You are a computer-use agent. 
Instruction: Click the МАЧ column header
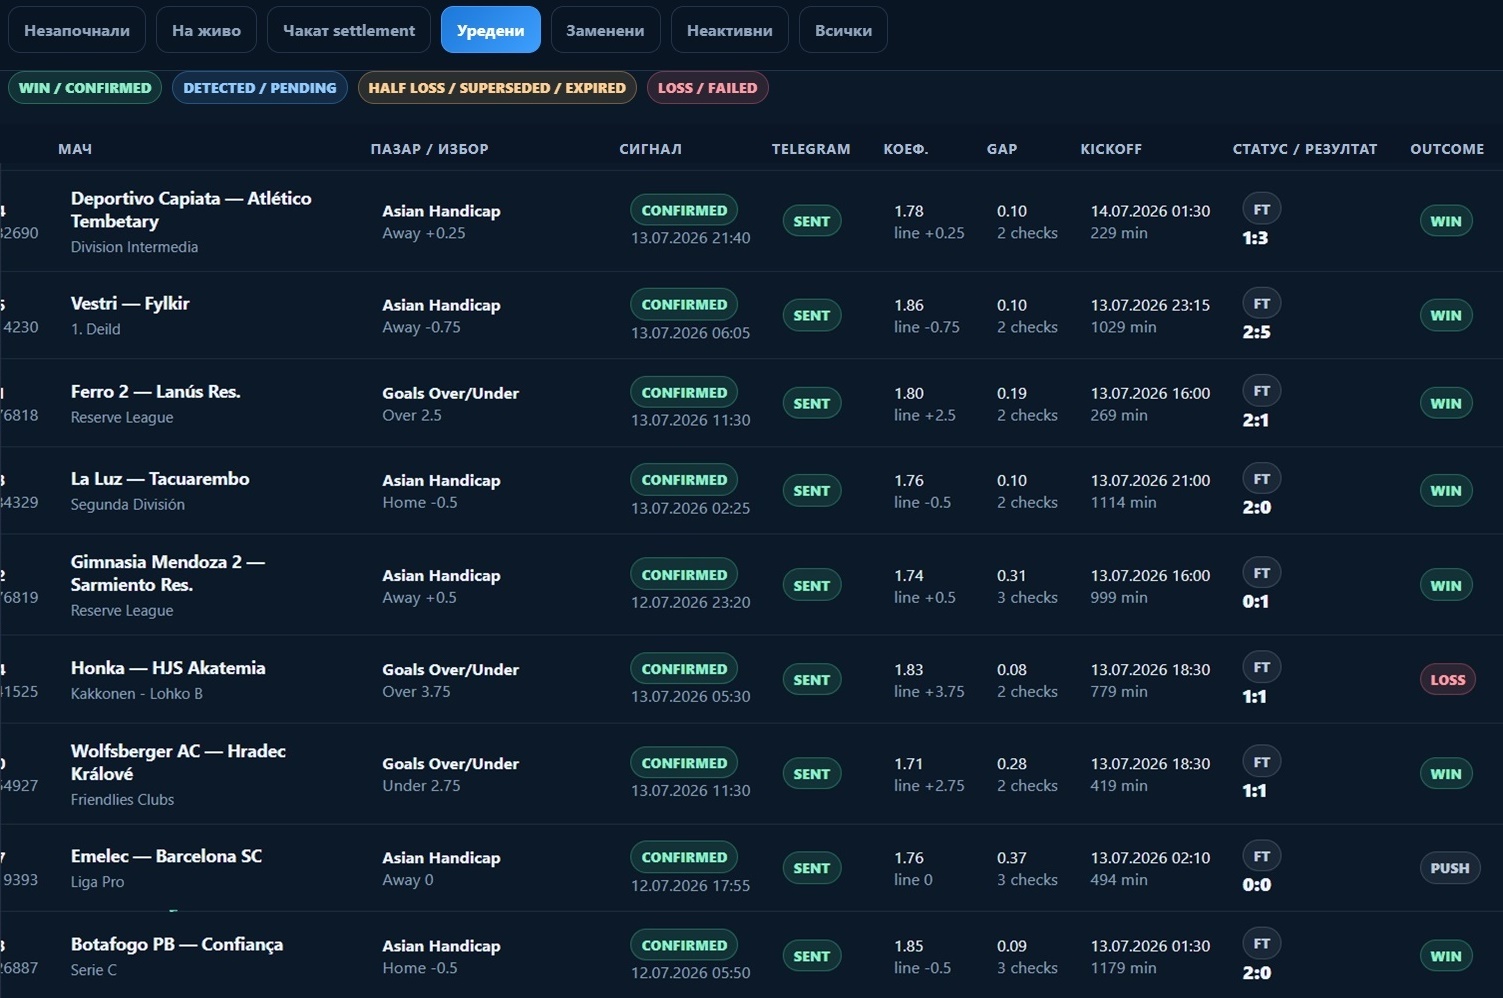[x=75, y=149]
